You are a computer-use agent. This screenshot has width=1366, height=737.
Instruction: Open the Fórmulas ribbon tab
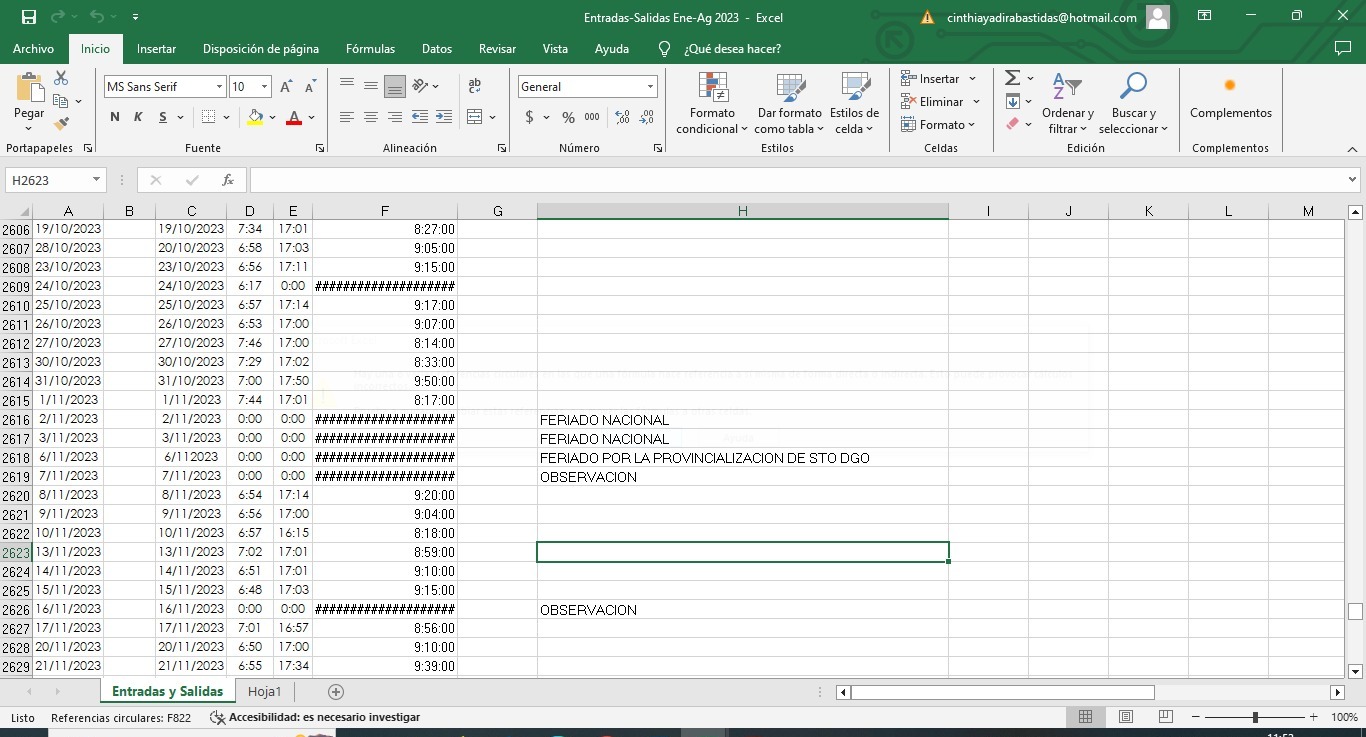[370, 48]
